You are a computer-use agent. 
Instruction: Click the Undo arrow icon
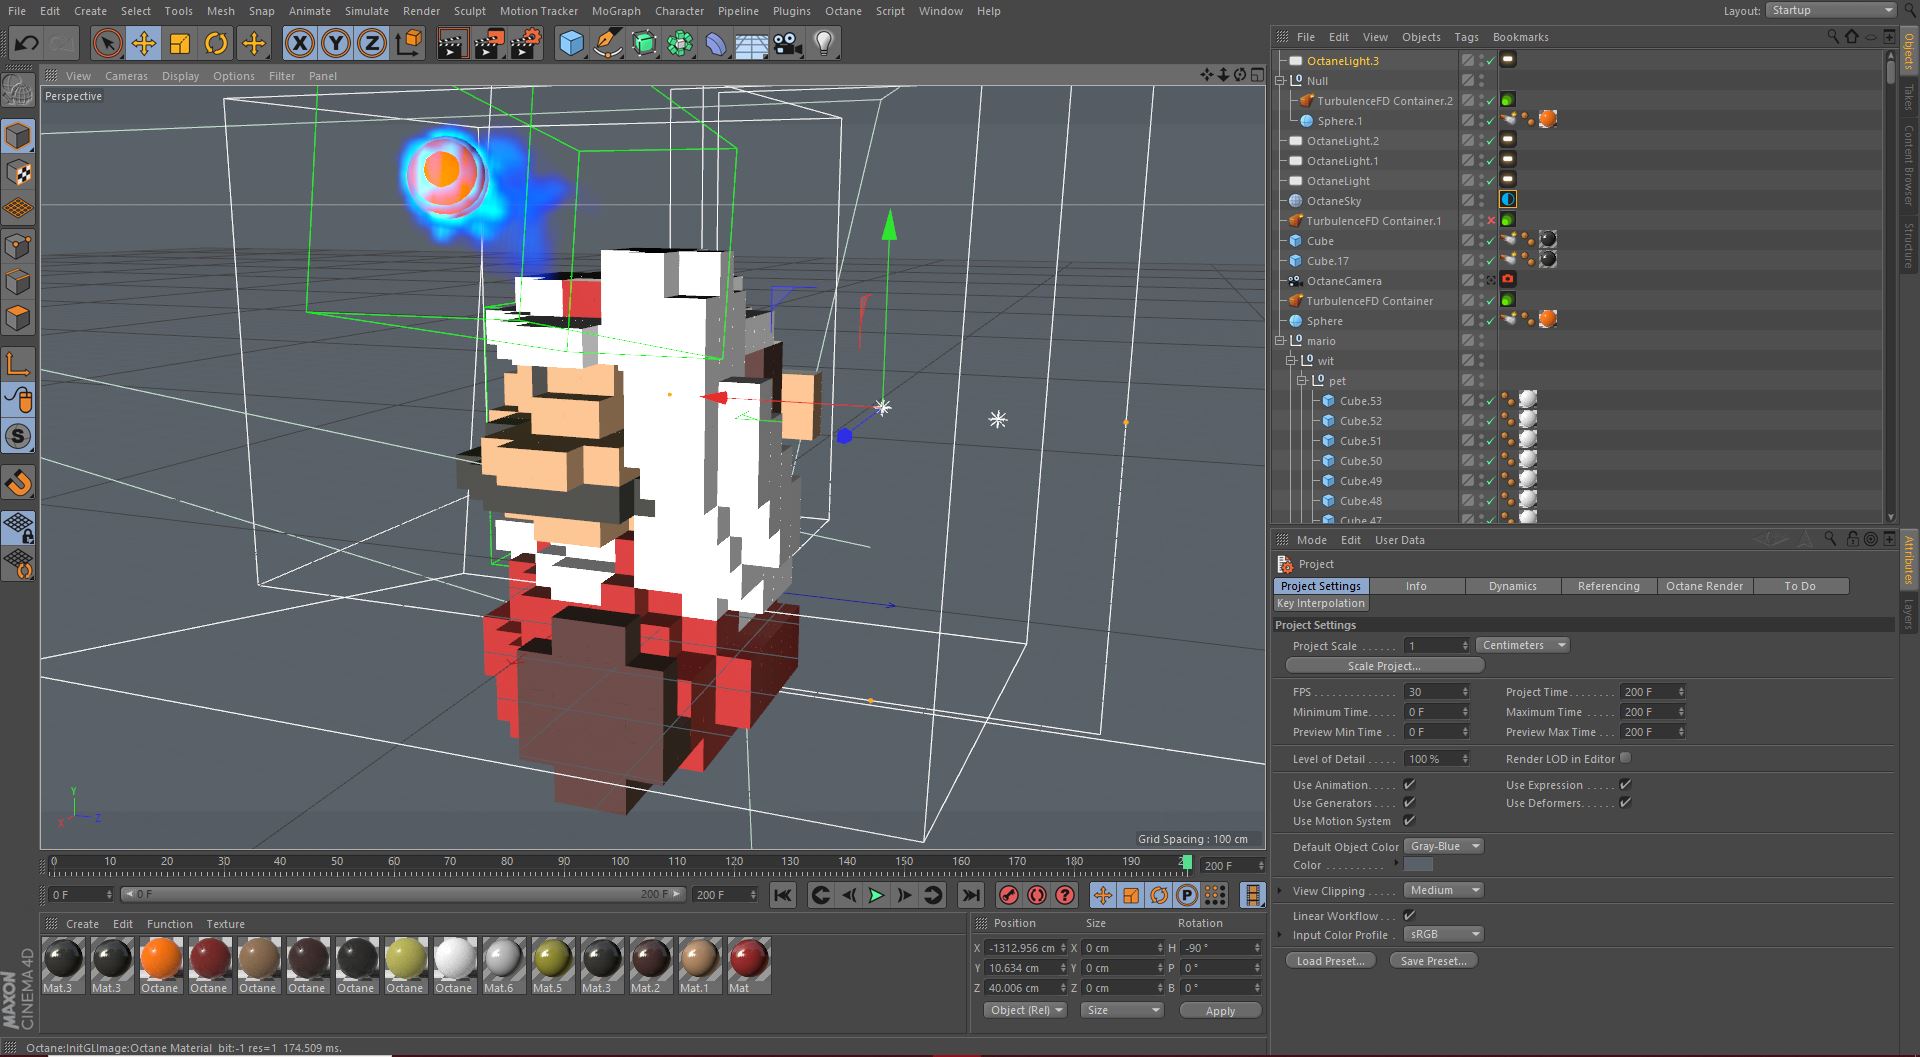pos(27,43)
